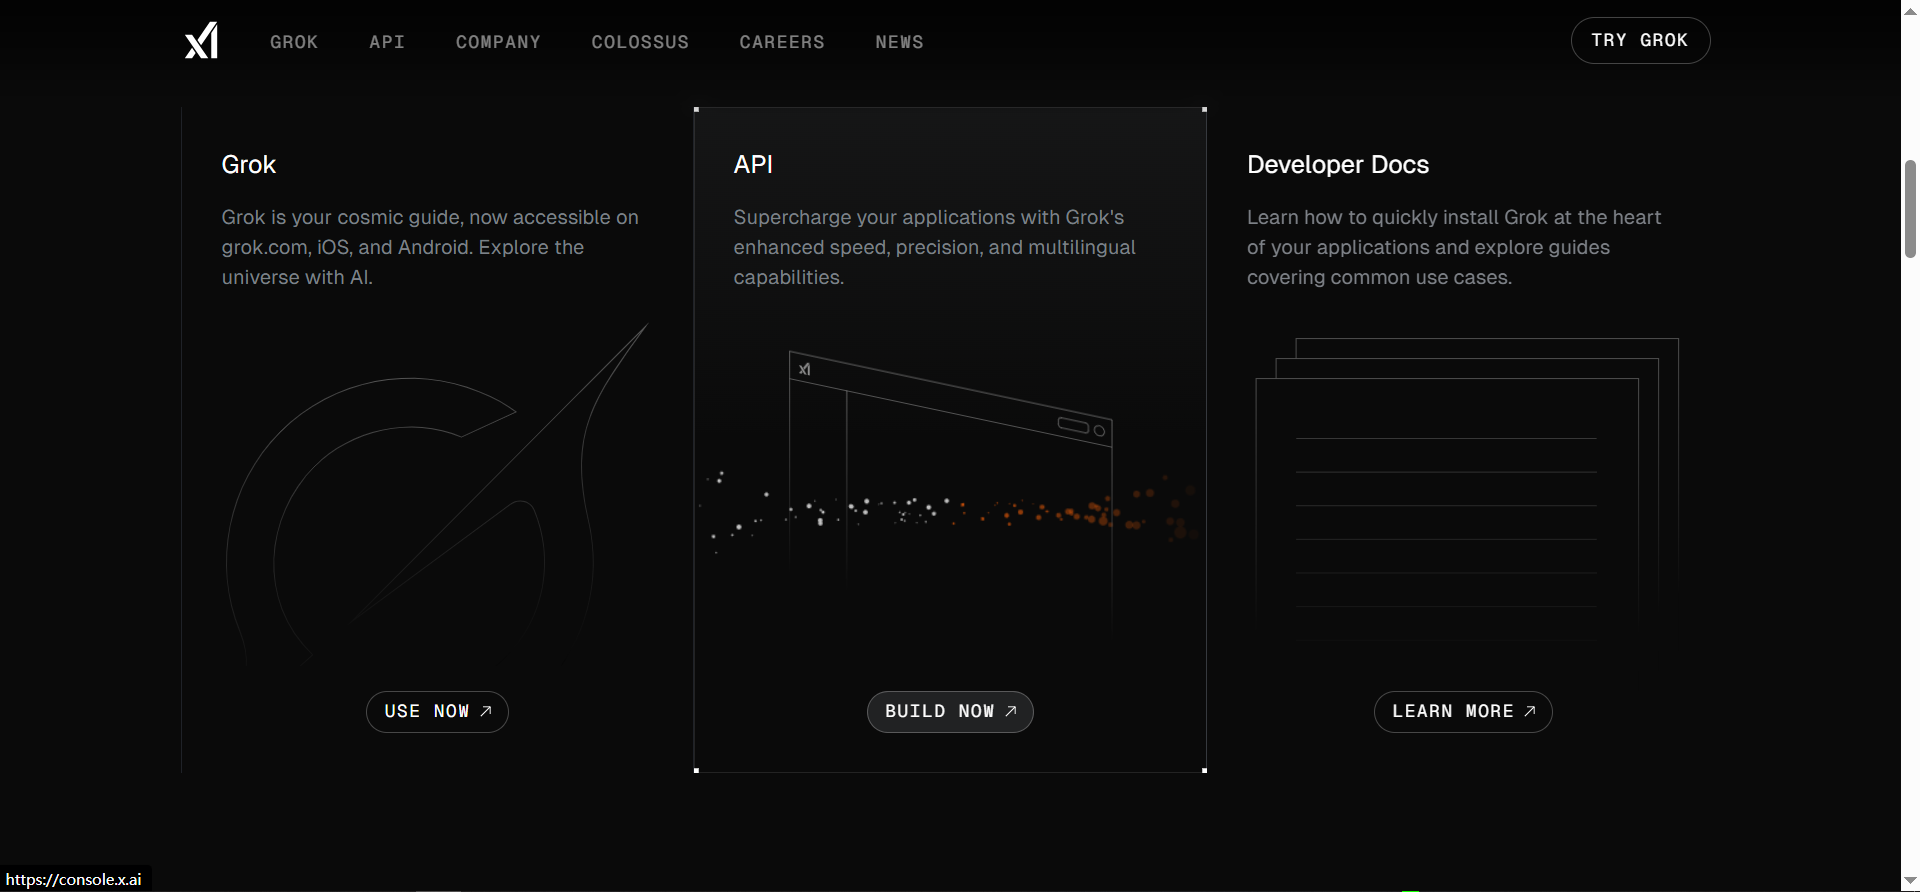Click the xAI logo in header
This screenshot has width=1920, height=892.
[x=201, y=41]
